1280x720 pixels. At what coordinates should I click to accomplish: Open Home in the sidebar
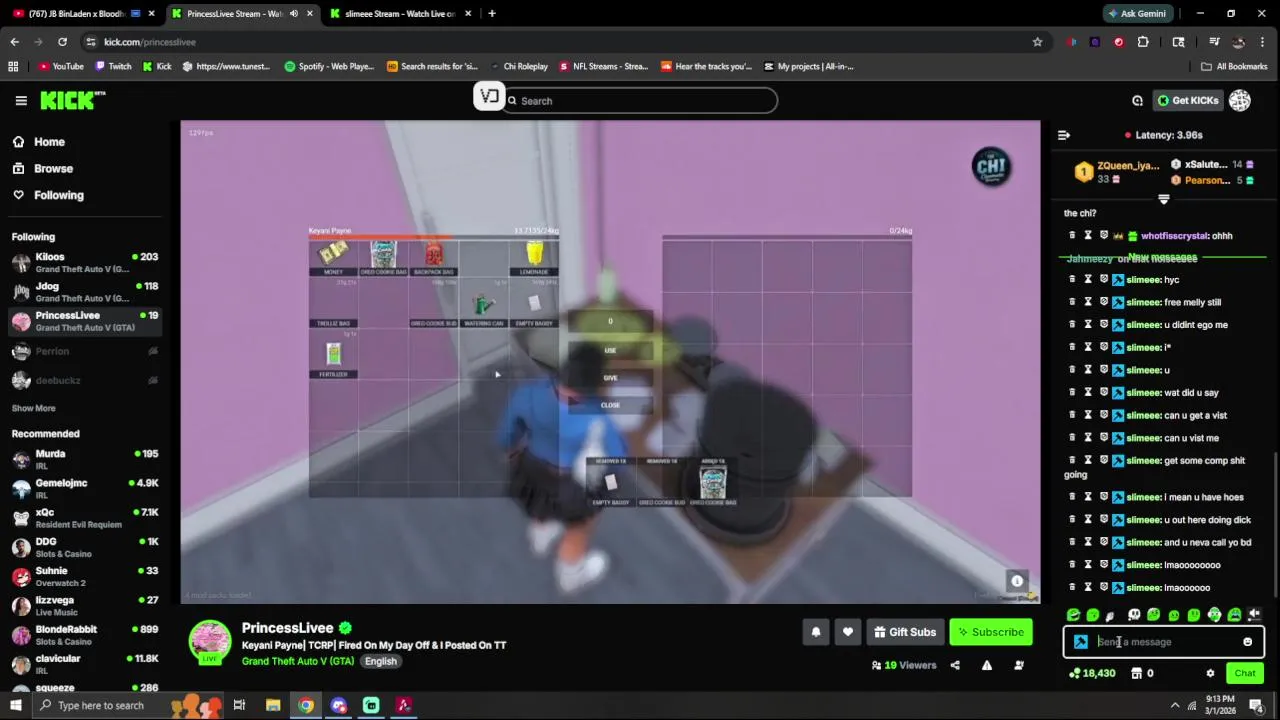click(49, 142)
